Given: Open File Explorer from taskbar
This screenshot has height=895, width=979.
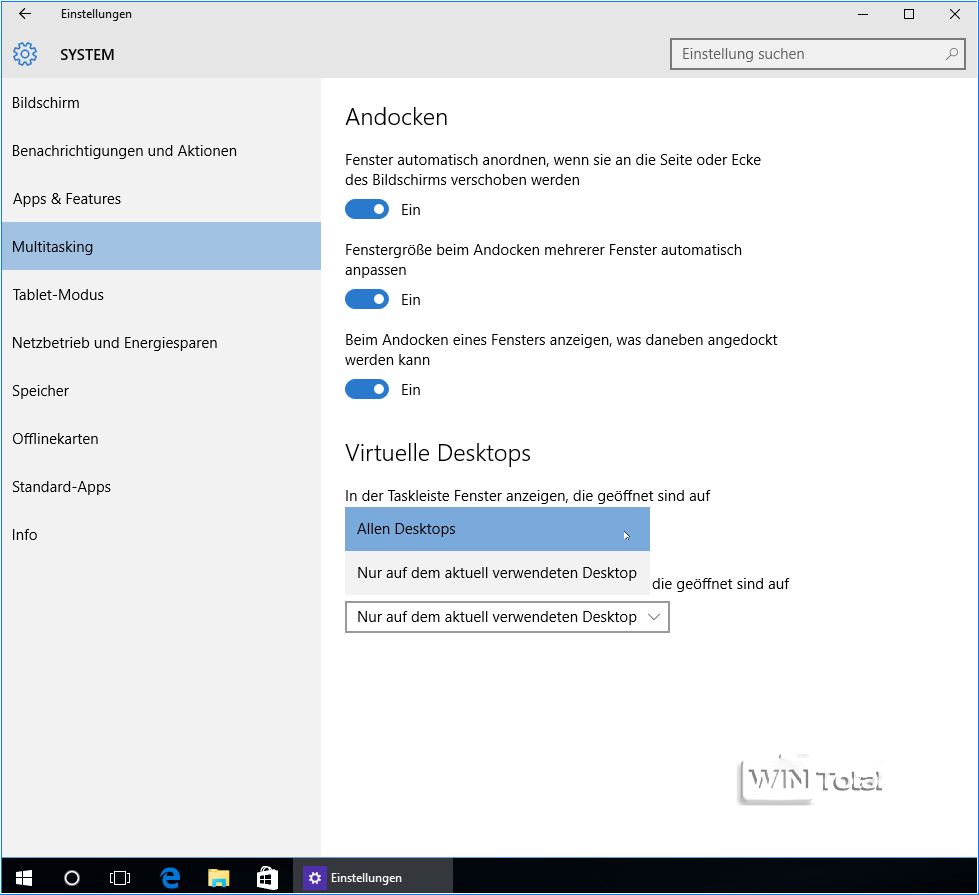Looking at the screenshot, I should 218,877.
